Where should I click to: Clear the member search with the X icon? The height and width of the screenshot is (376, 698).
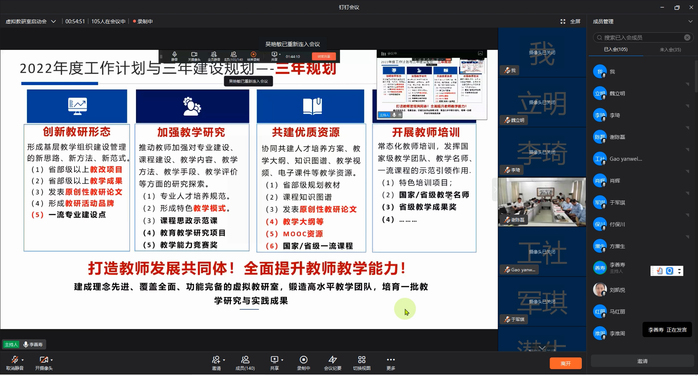(687, 37)
